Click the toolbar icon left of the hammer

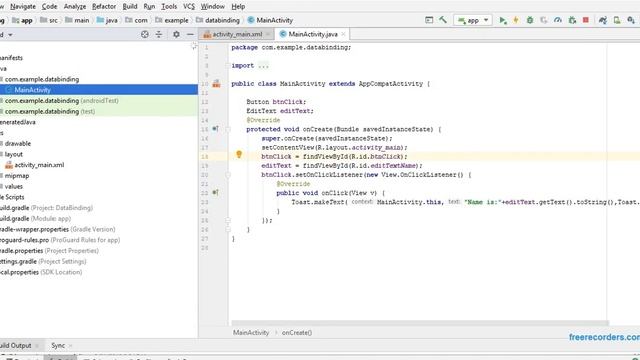(x=429, y=20)
